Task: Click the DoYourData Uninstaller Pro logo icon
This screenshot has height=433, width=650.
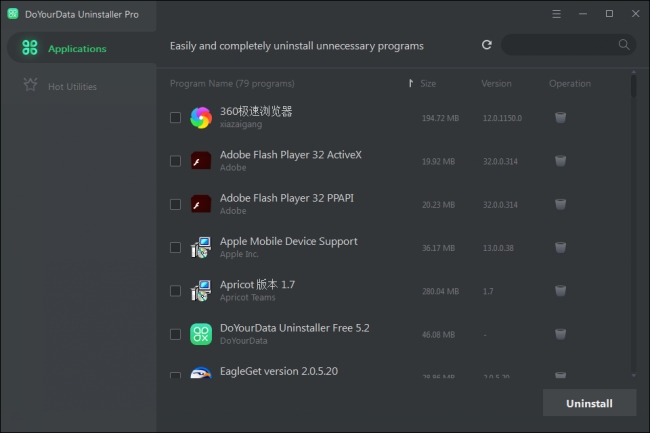Action: pyautogui.click(x=13, y=14)
